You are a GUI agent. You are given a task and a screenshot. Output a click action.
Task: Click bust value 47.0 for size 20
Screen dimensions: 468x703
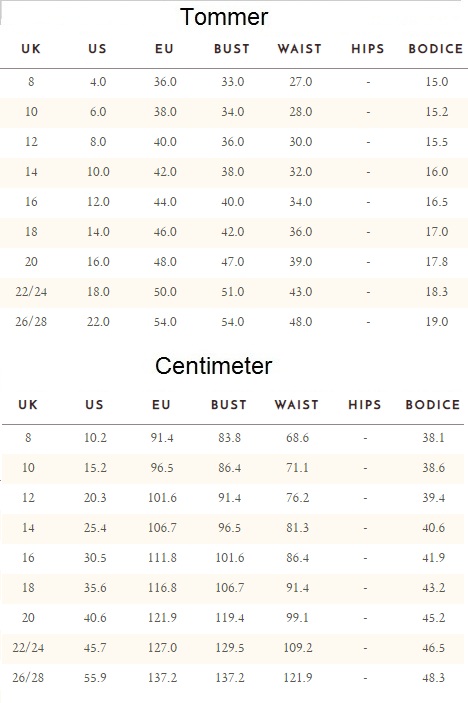[233, 261]
